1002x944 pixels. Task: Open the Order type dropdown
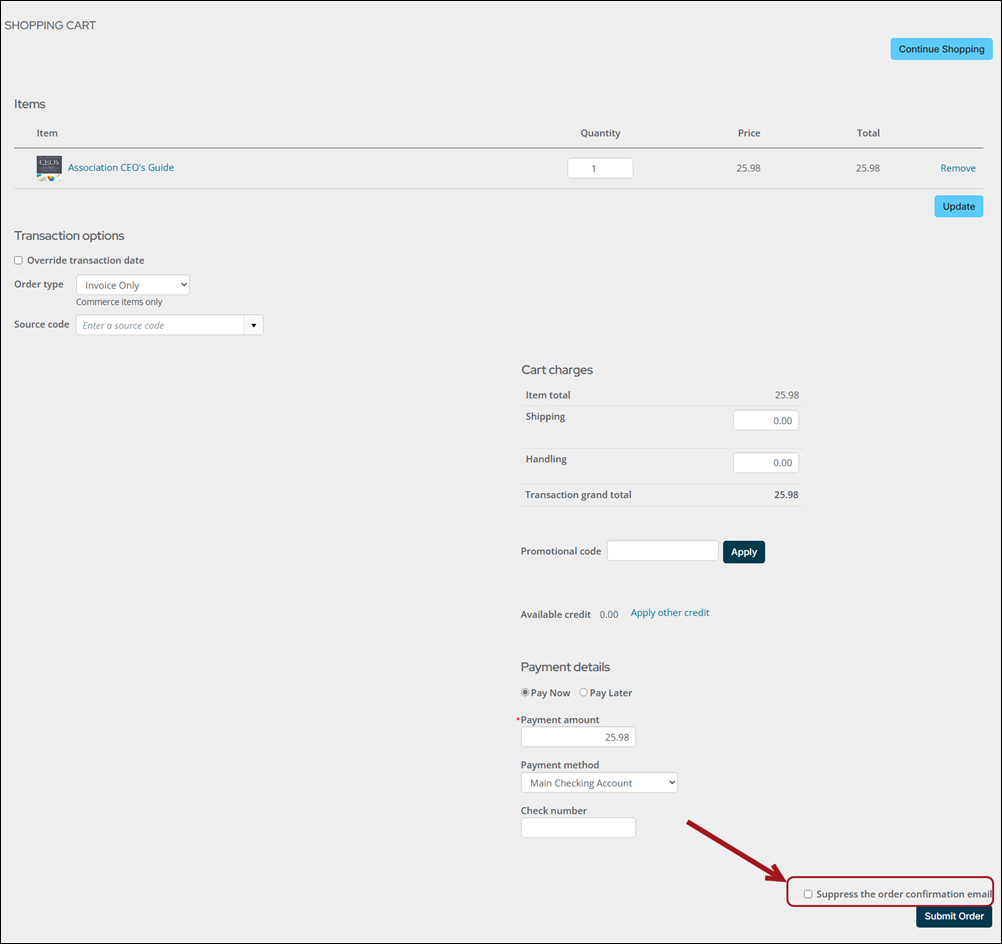pos(133,285)
